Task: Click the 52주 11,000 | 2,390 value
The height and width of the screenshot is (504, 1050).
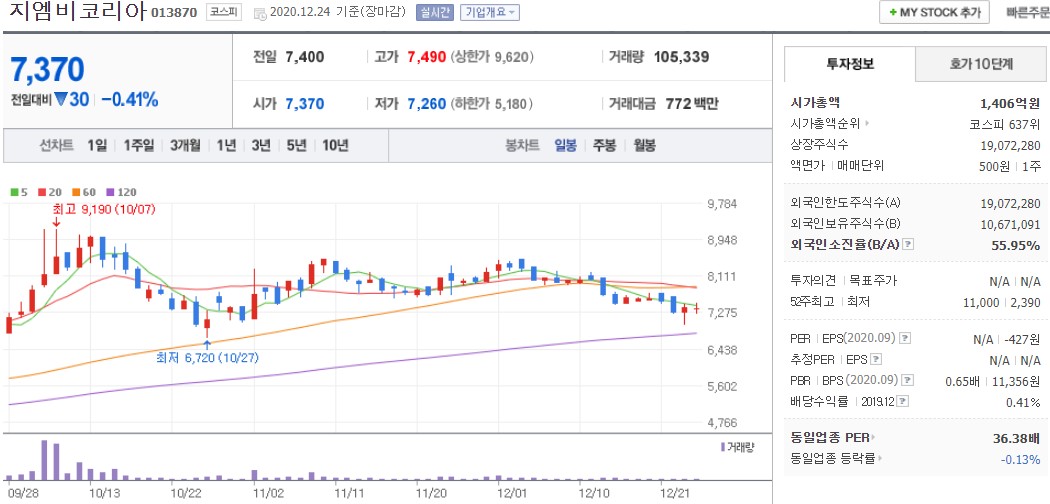Action: [1000, 302]
